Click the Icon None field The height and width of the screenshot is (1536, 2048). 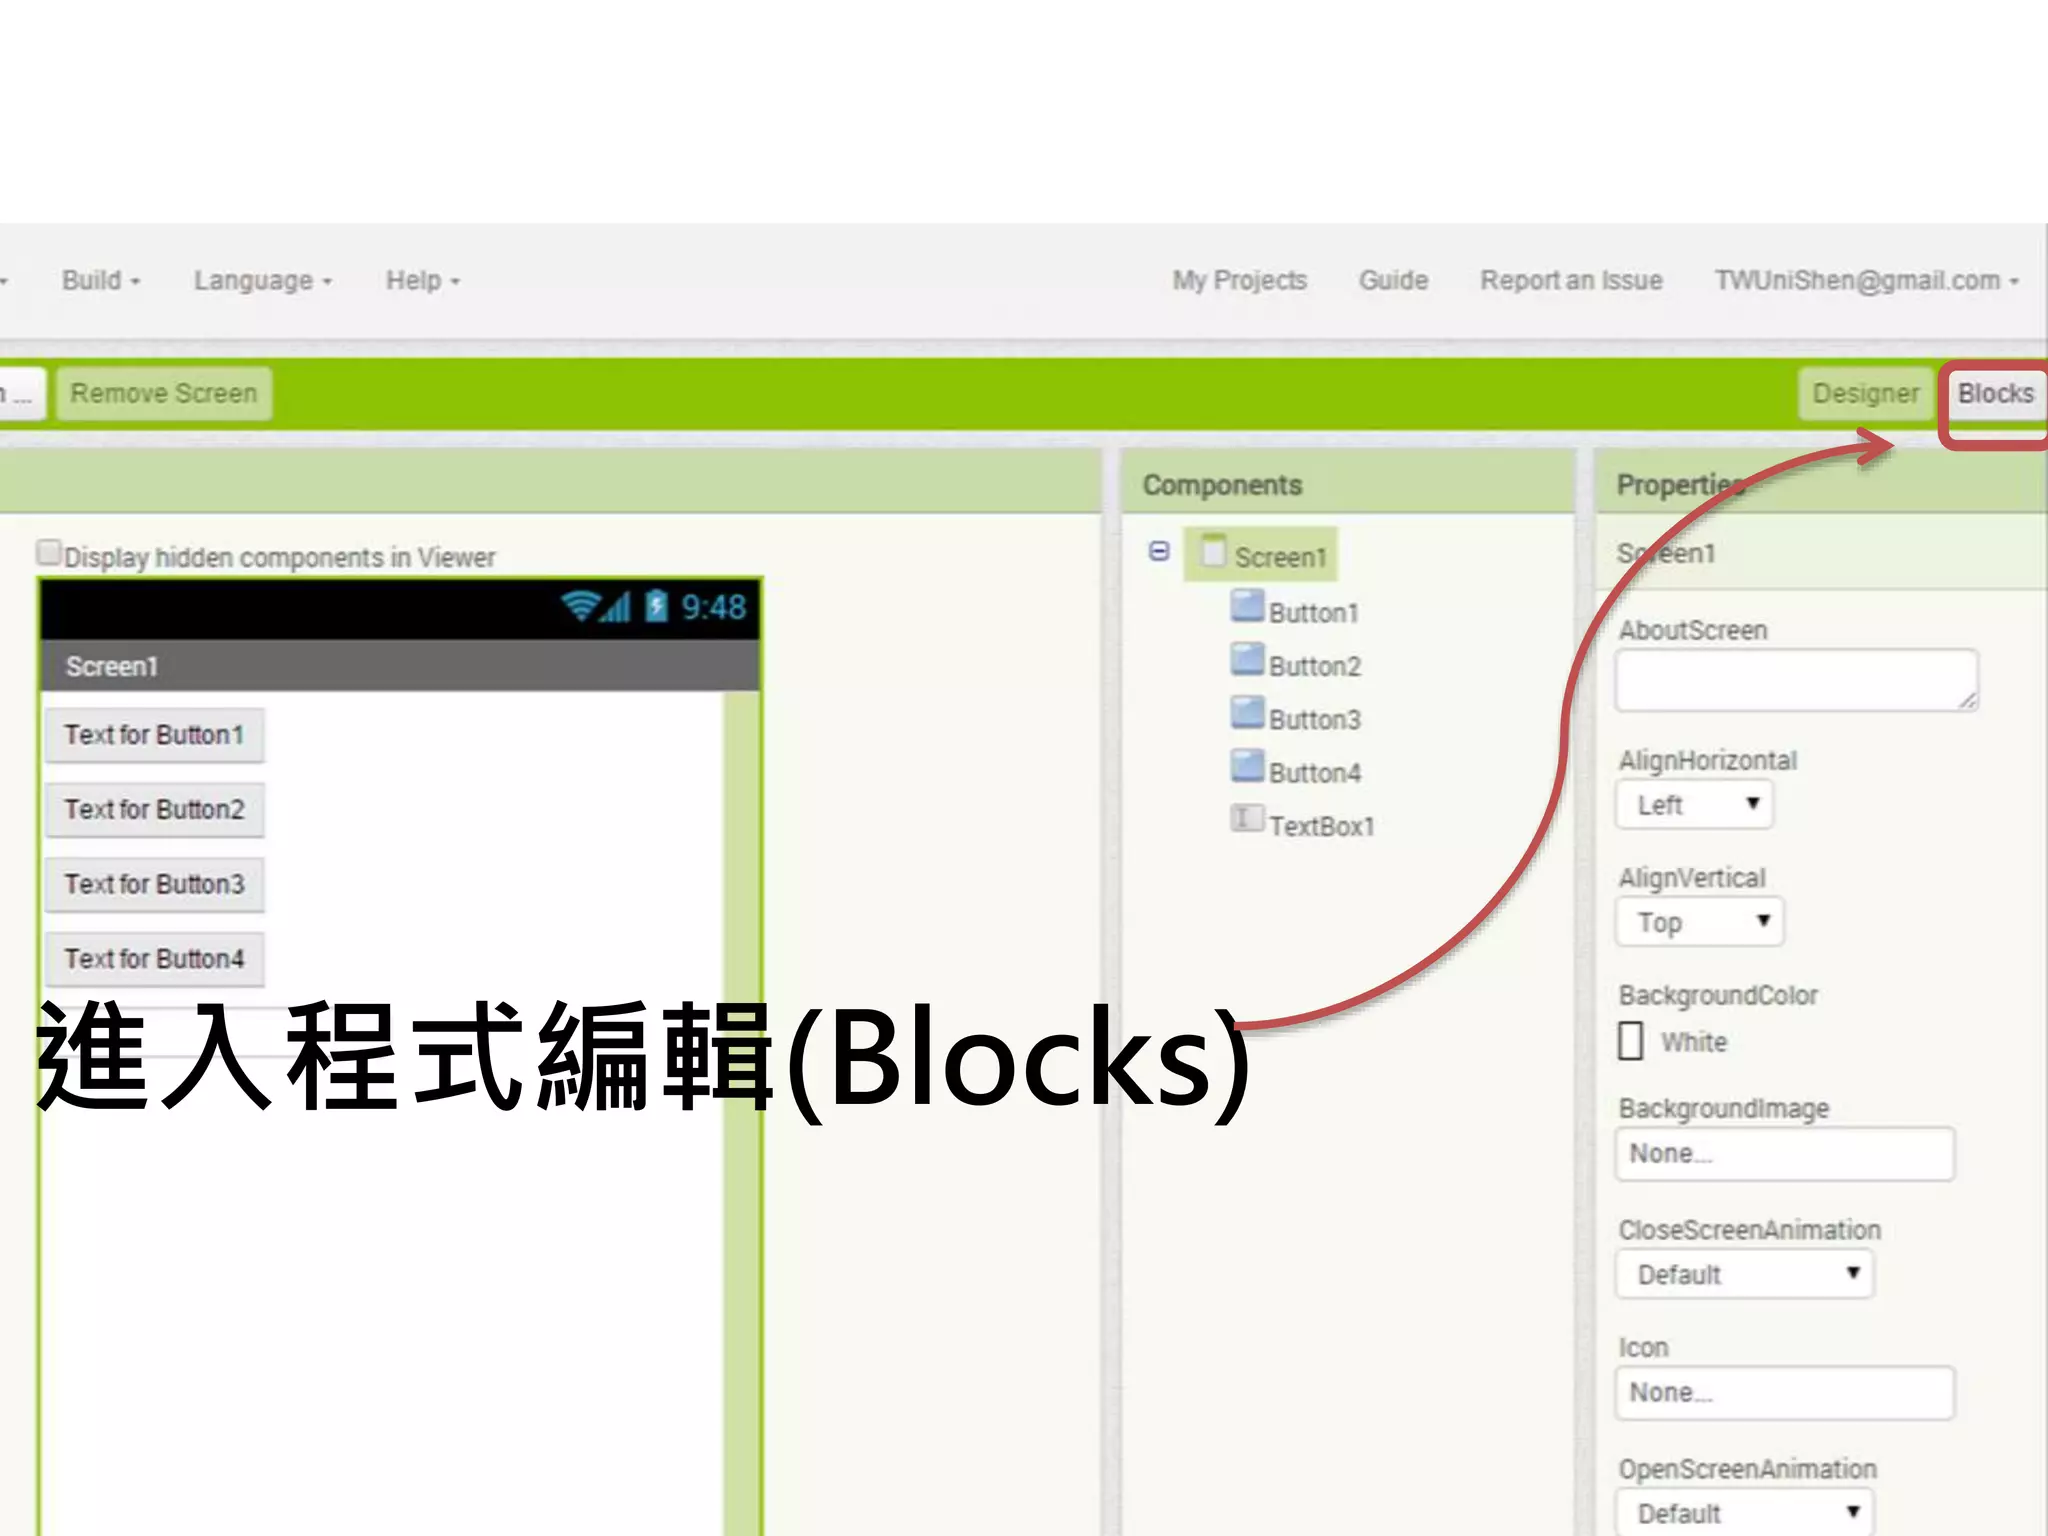1785,1393
